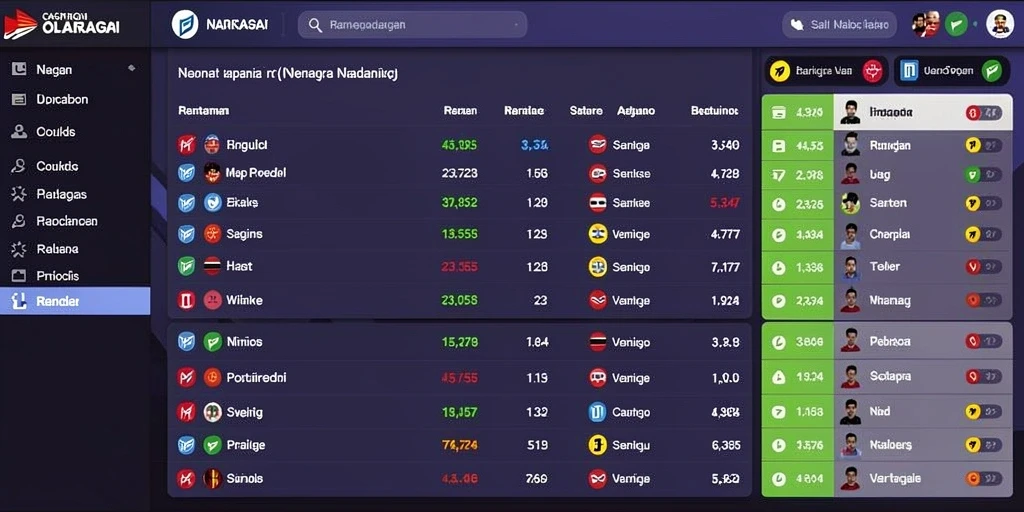Click the Sall Nalociaao button
The image size is (1024, 512).
click(839, 25)
